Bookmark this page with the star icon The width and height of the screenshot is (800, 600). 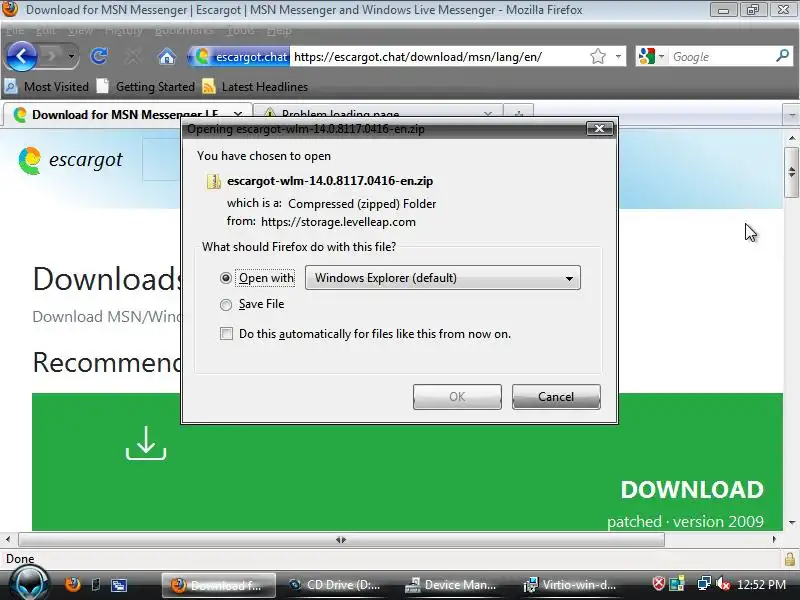598,56
